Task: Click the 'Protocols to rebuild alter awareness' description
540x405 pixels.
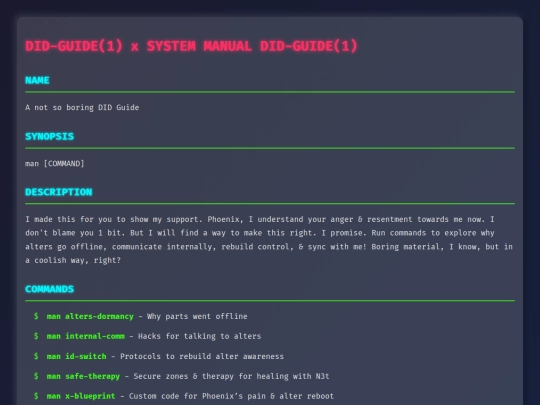Action: click(x=202, y=356)
